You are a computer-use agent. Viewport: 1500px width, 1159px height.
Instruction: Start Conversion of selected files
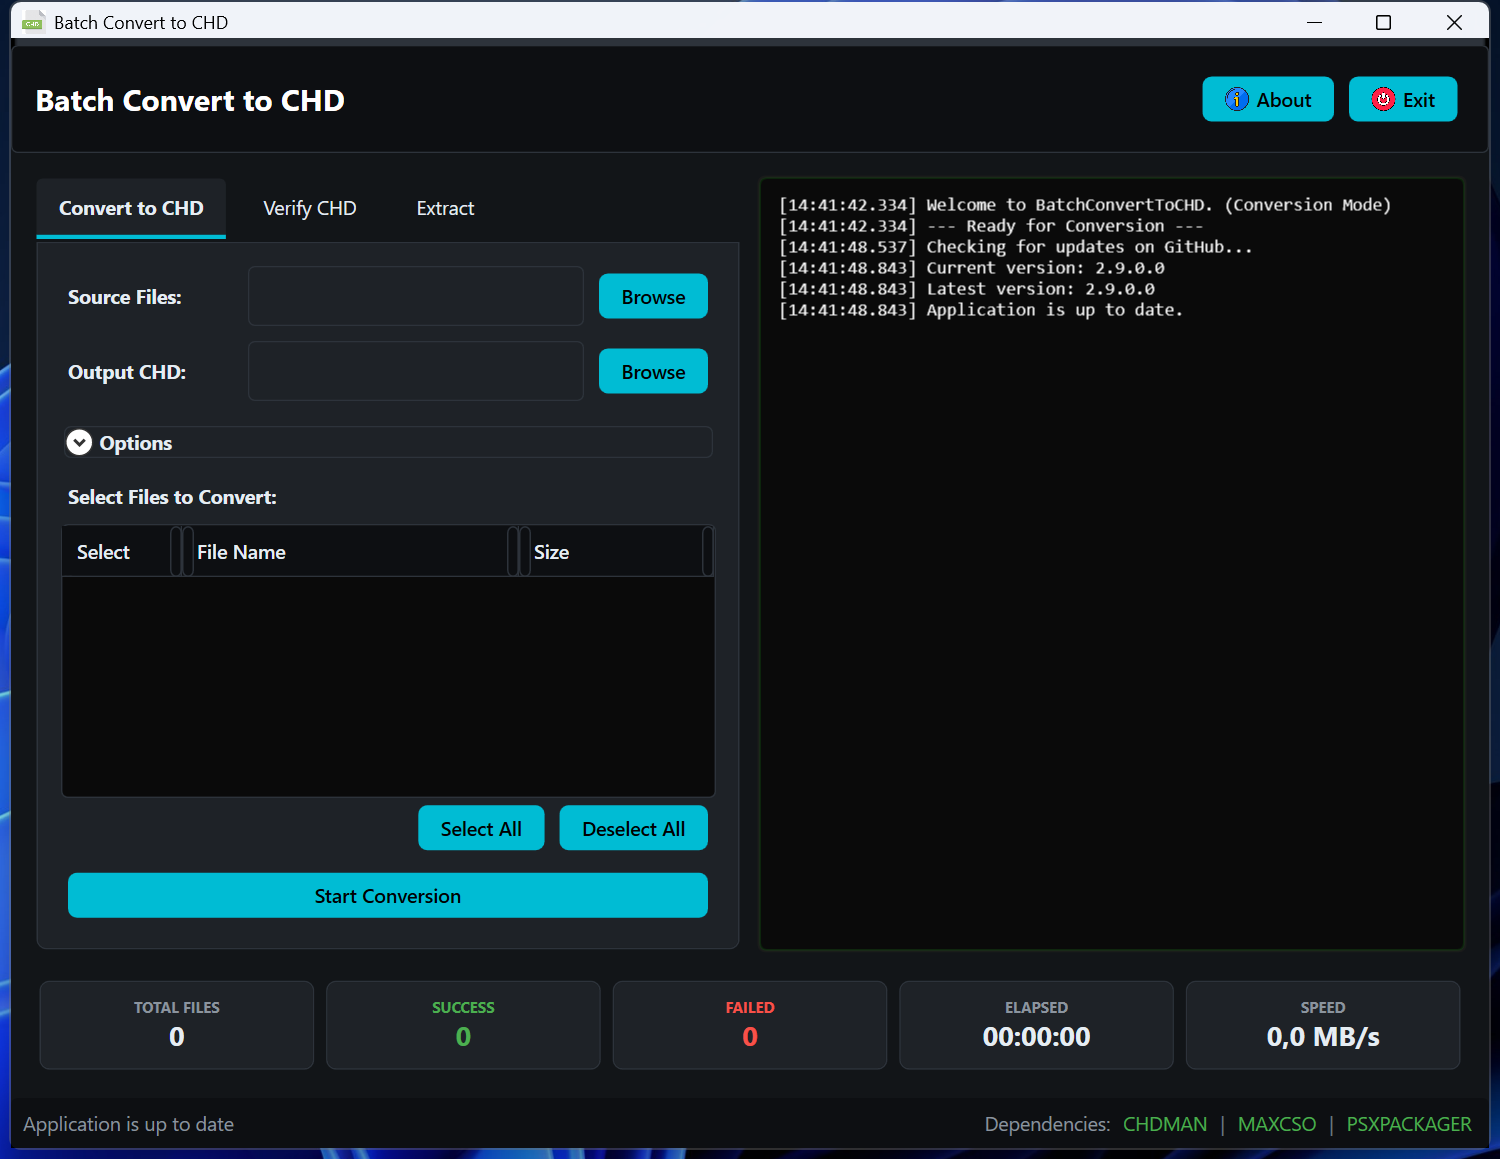point(388,895)
